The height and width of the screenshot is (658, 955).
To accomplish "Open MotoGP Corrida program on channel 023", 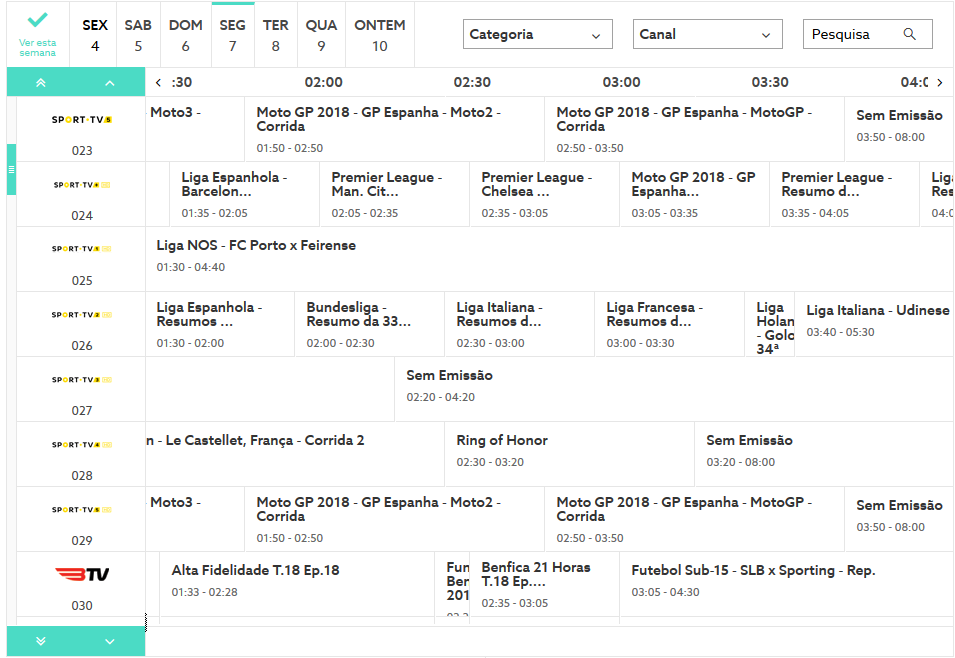I will pyautogui.click(x=694, y=129).
